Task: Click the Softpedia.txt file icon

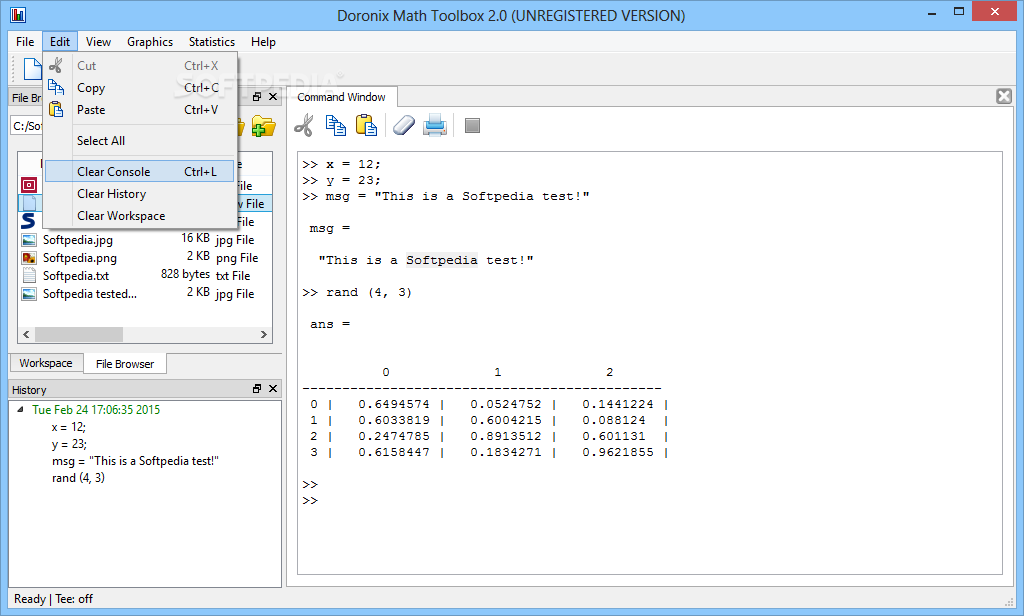Action: tap(29, 276)
